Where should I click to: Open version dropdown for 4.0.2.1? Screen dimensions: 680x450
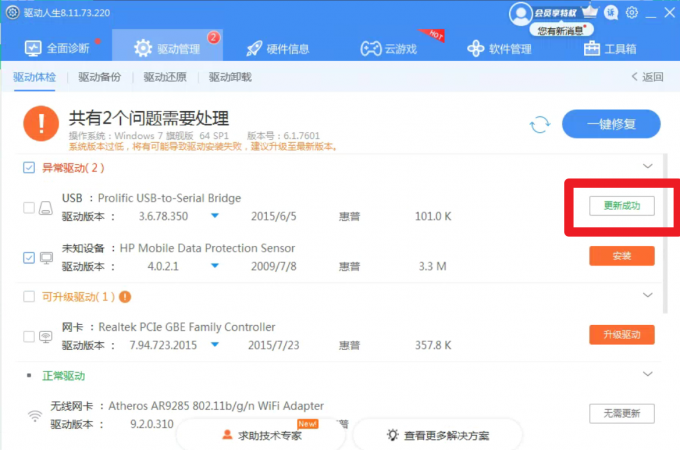coord(215,265)
